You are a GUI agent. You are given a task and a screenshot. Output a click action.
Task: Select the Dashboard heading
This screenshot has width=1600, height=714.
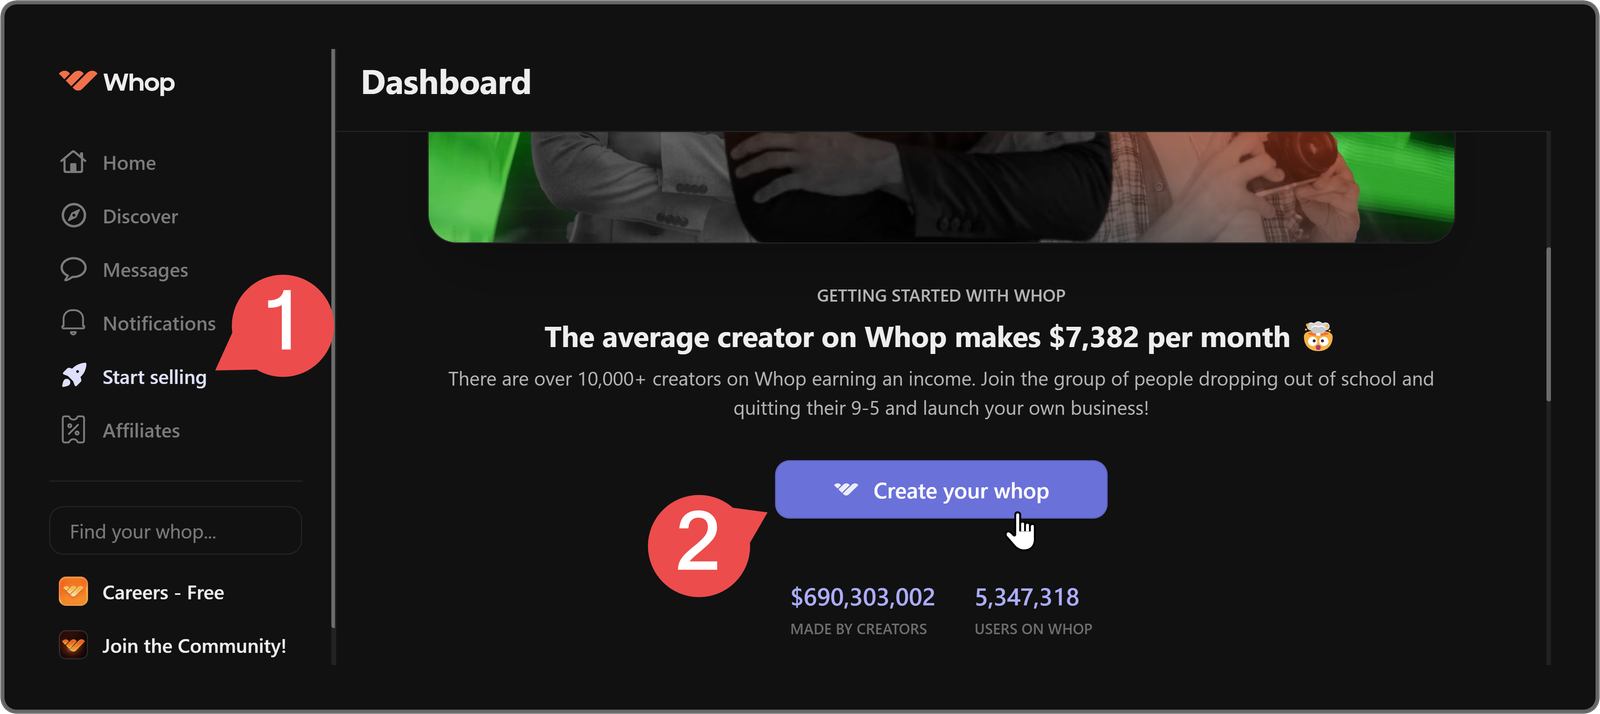pyautogui.click(x=446, y=83)
